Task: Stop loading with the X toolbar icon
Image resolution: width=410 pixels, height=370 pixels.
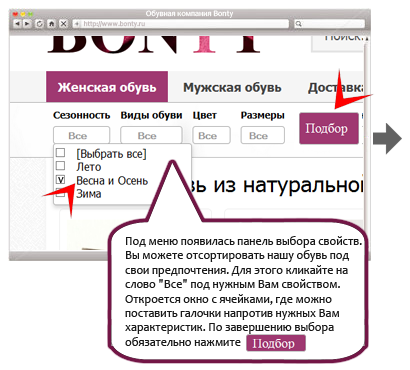Action: [x=63, y=24]
